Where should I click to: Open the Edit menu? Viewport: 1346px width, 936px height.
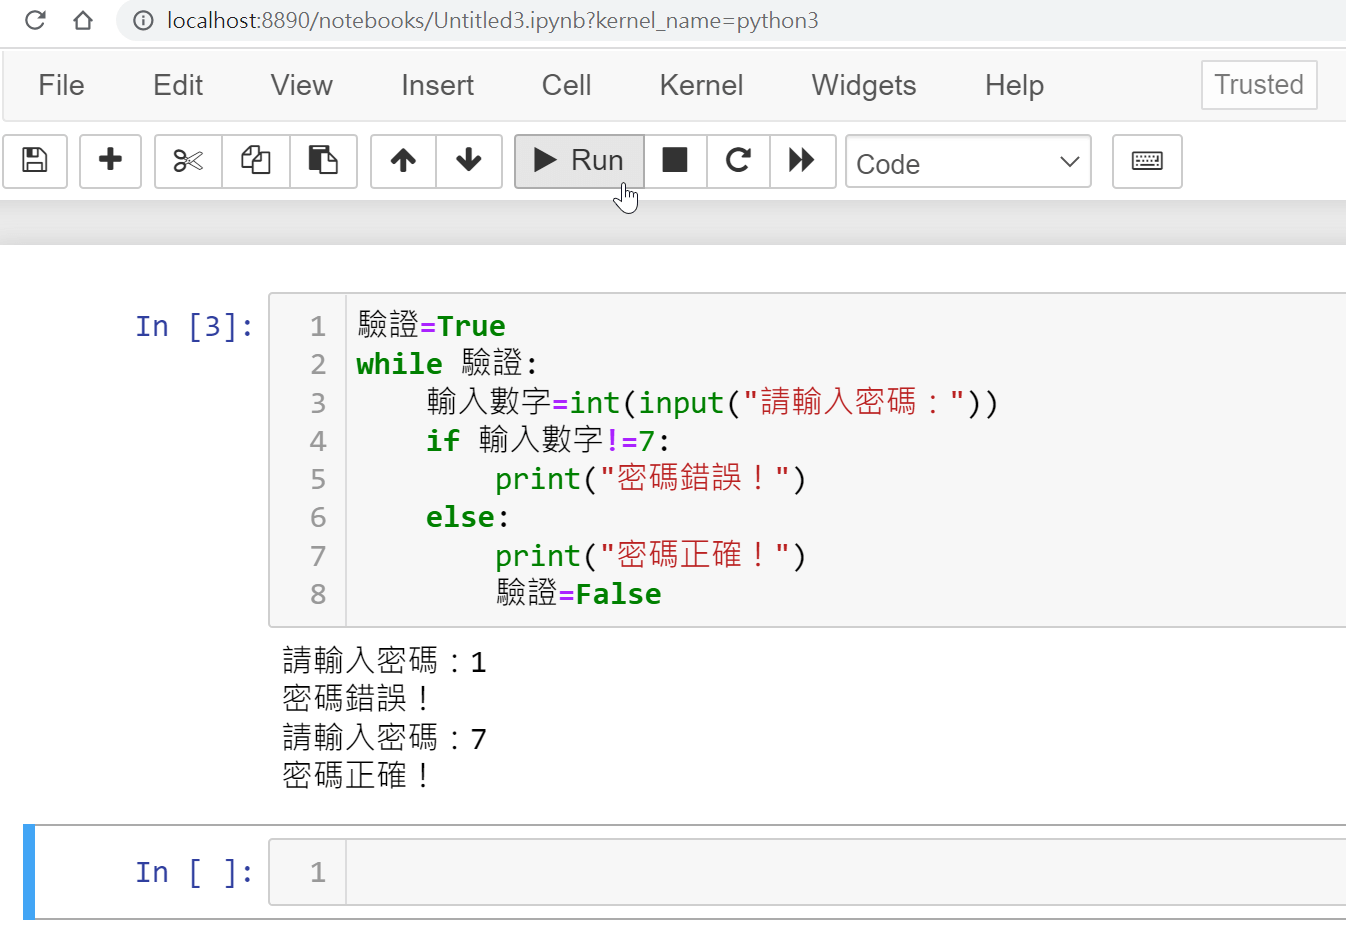pyautogui.click(x=178, y=86)
